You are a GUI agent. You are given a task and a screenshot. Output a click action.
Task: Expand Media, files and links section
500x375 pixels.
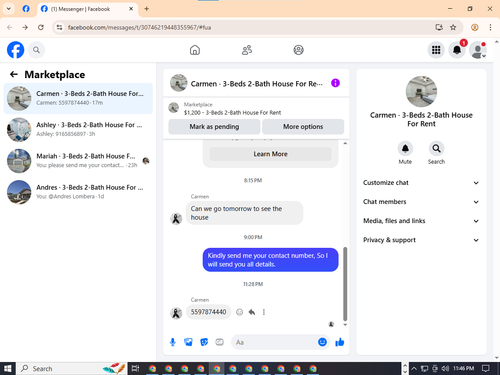pyautogui.click(x=421, y=221)
